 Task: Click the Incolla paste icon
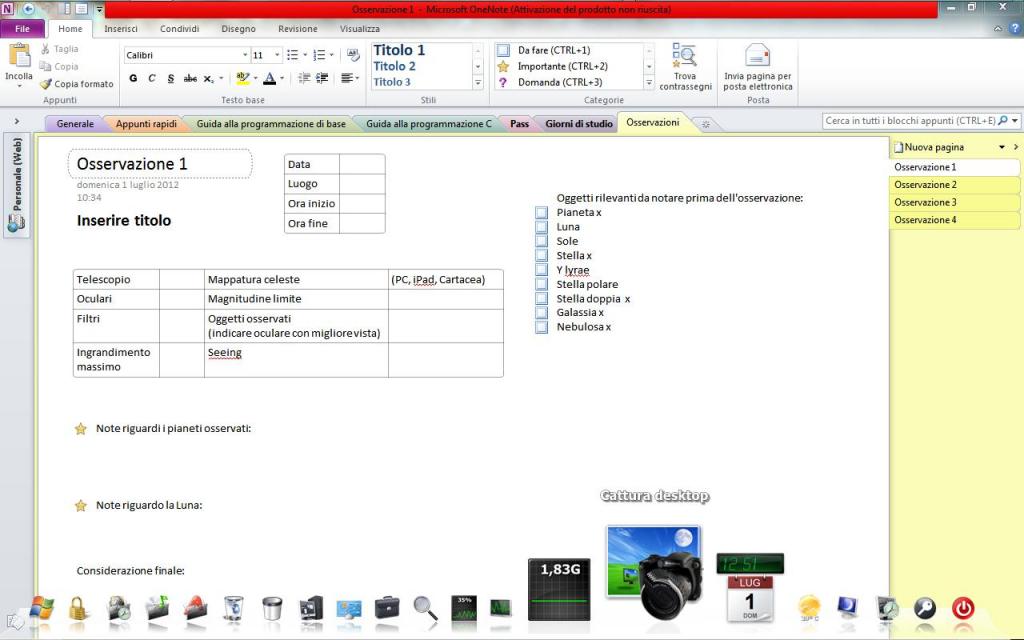point(19,56)
